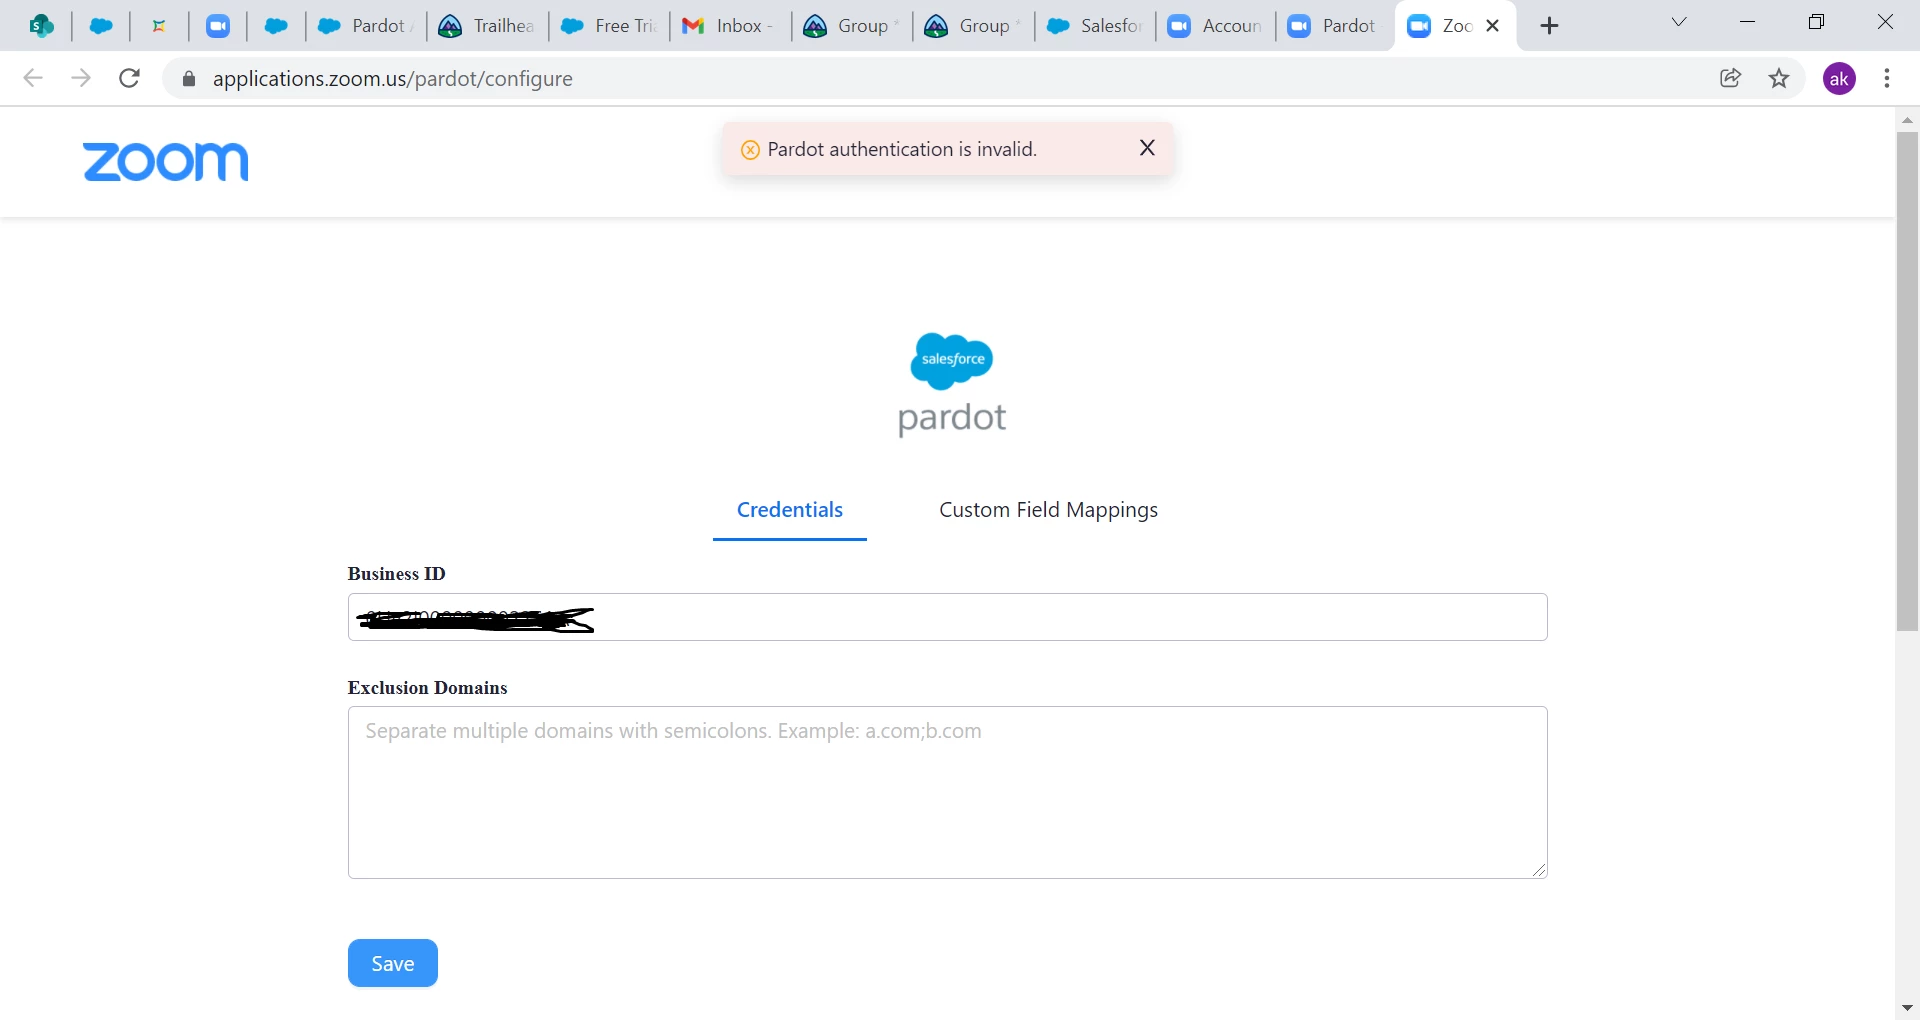Bookmark this page with the star icon
Image resolution: width=1920 pixels, height=1020 pixels.
1779,78
